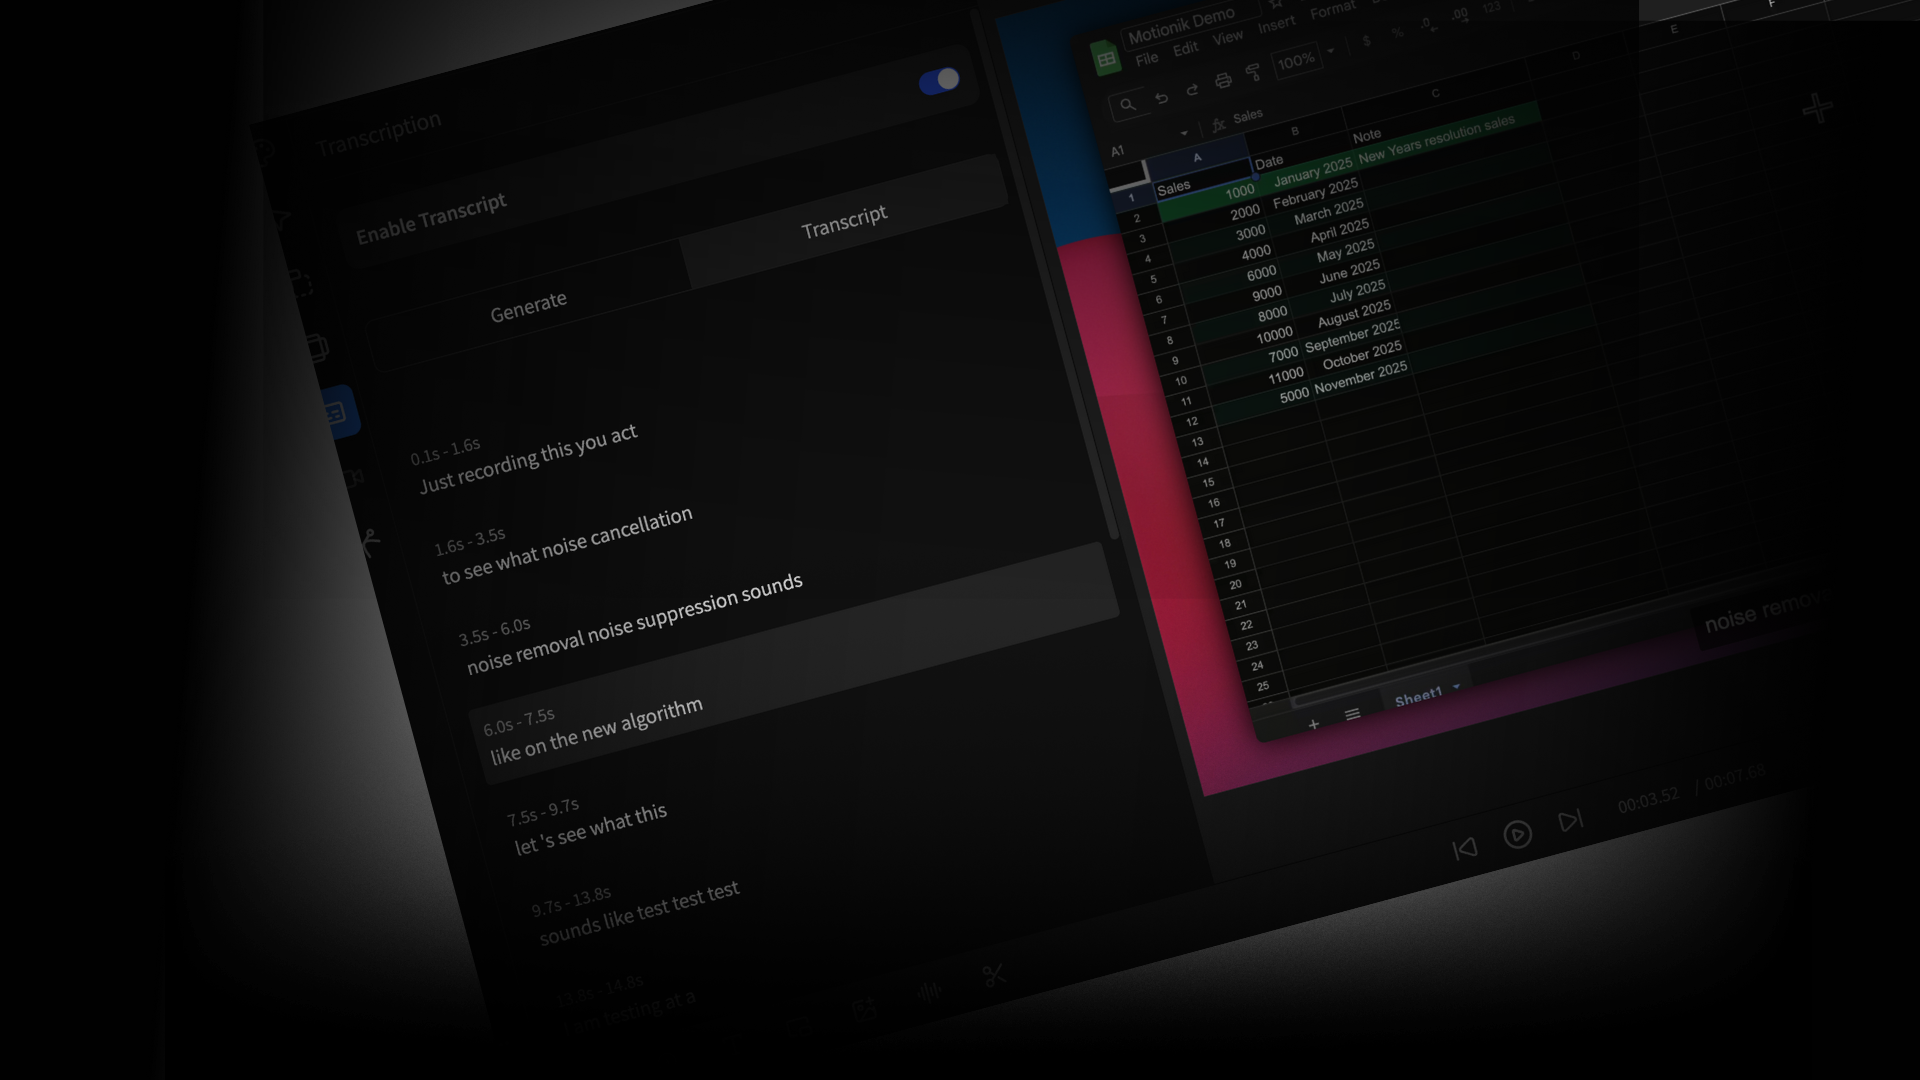The image size is (1920, 1080).
Task: Click the audio waveform icon
Action: [x=929, y=992]
